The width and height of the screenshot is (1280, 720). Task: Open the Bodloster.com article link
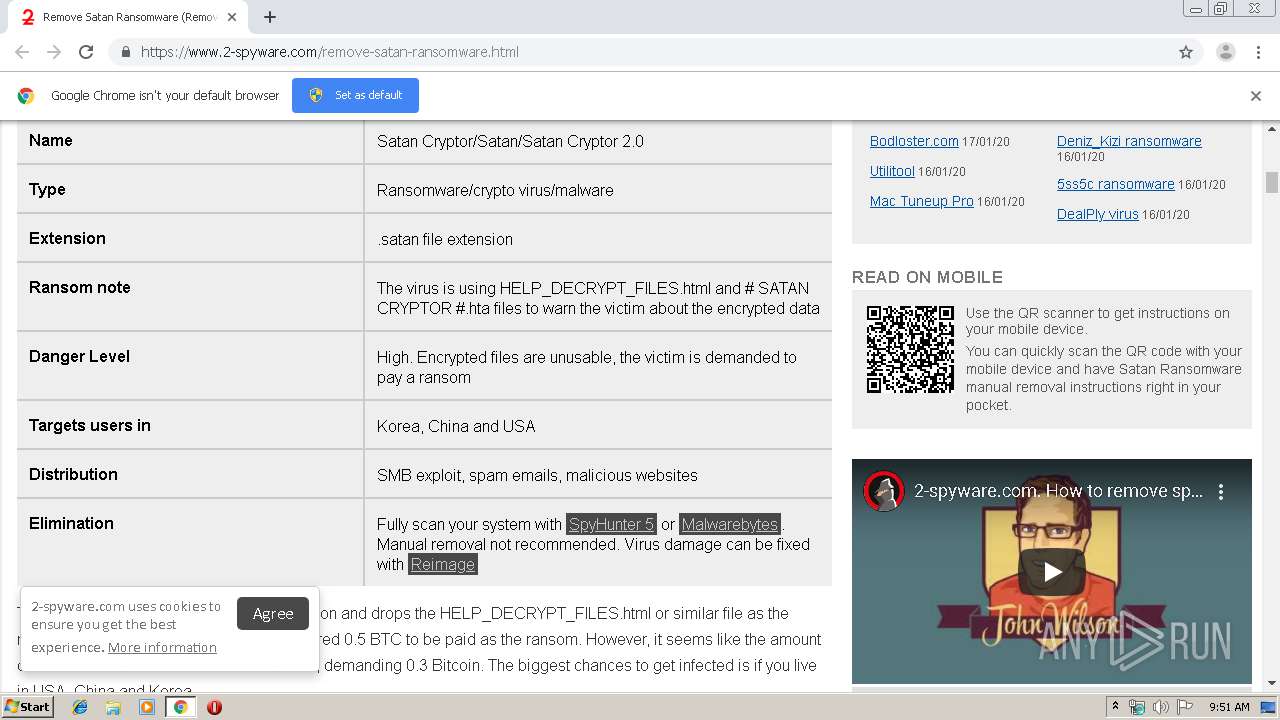pos(914,141)
